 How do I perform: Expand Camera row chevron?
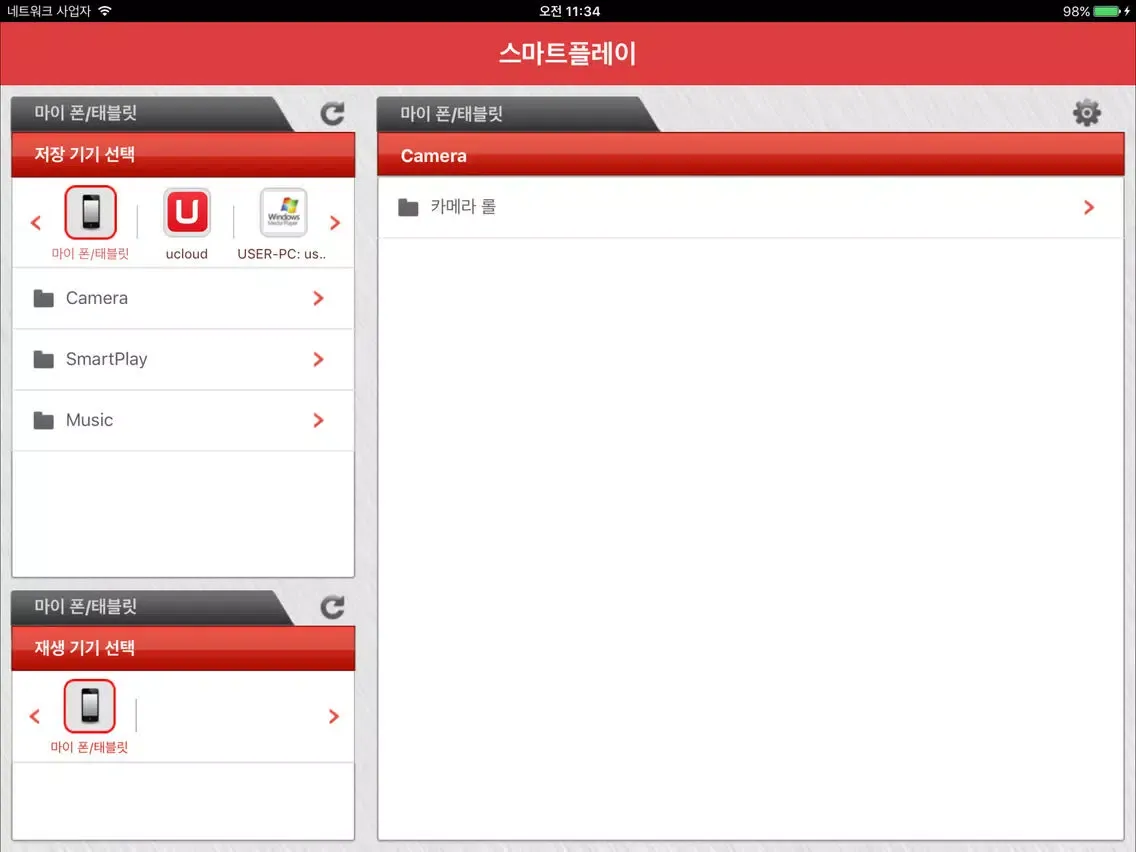(x=319, y=298)
